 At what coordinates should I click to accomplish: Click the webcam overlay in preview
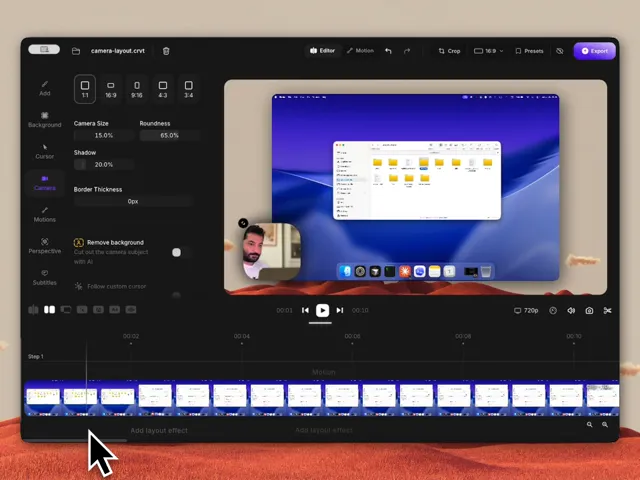coord(272,251)
